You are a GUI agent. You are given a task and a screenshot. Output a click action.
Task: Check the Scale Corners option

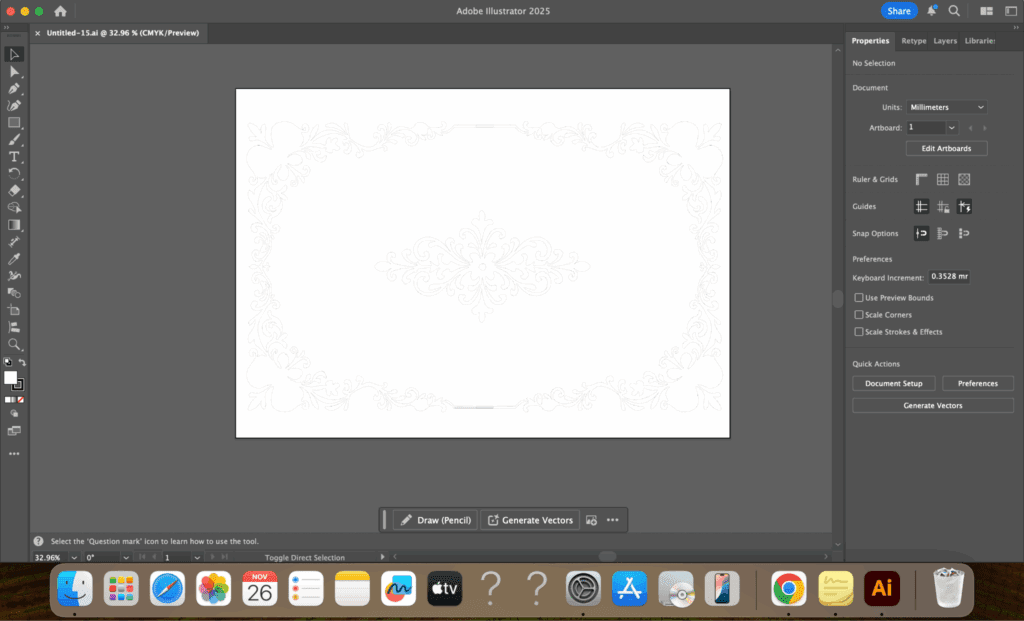859,315
